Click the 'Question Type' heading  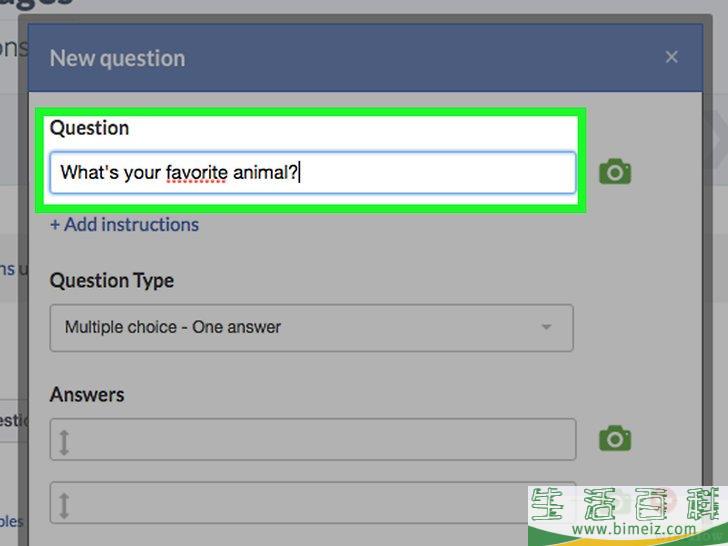tap(112, 280)
